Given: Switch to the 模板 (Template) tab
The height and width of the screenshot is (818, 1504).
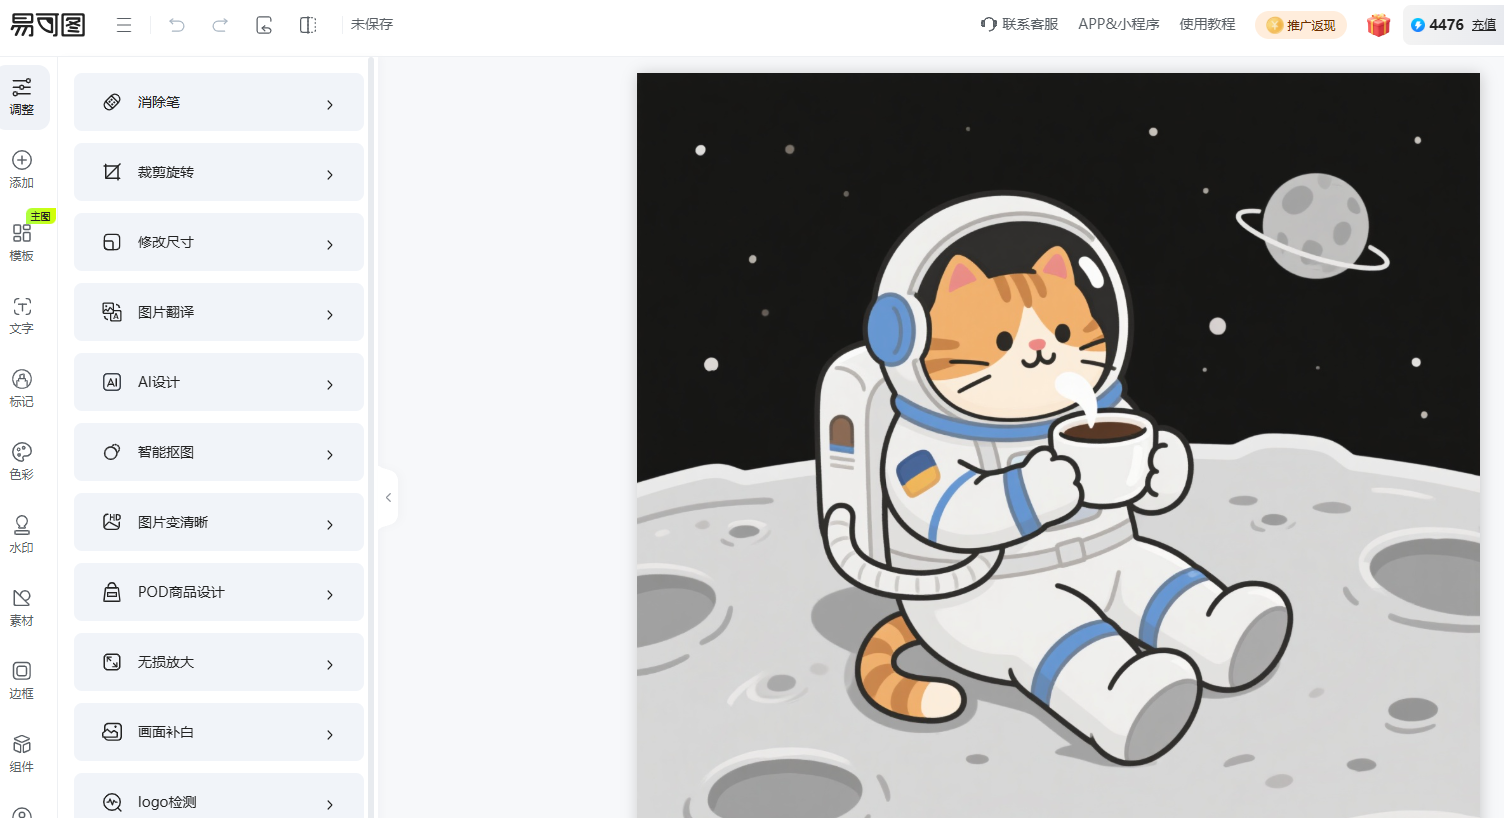Looking at the screenshot, I should (22, 242).
